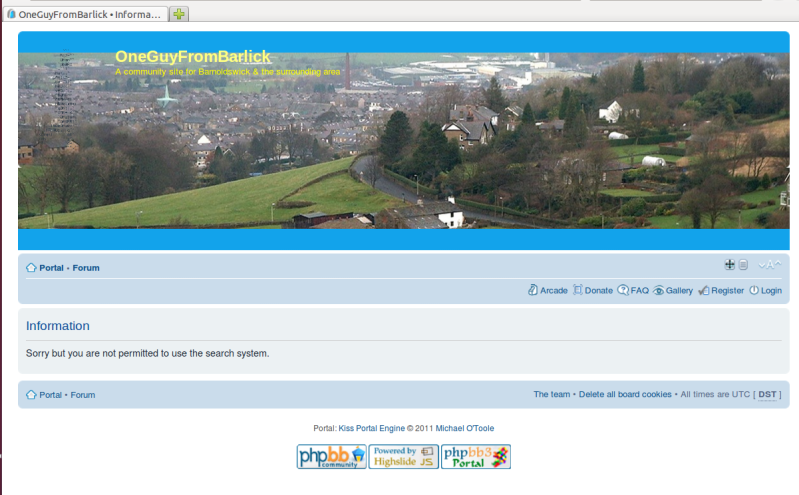
Task: Change font size with the A control
Action: point(769,265)
